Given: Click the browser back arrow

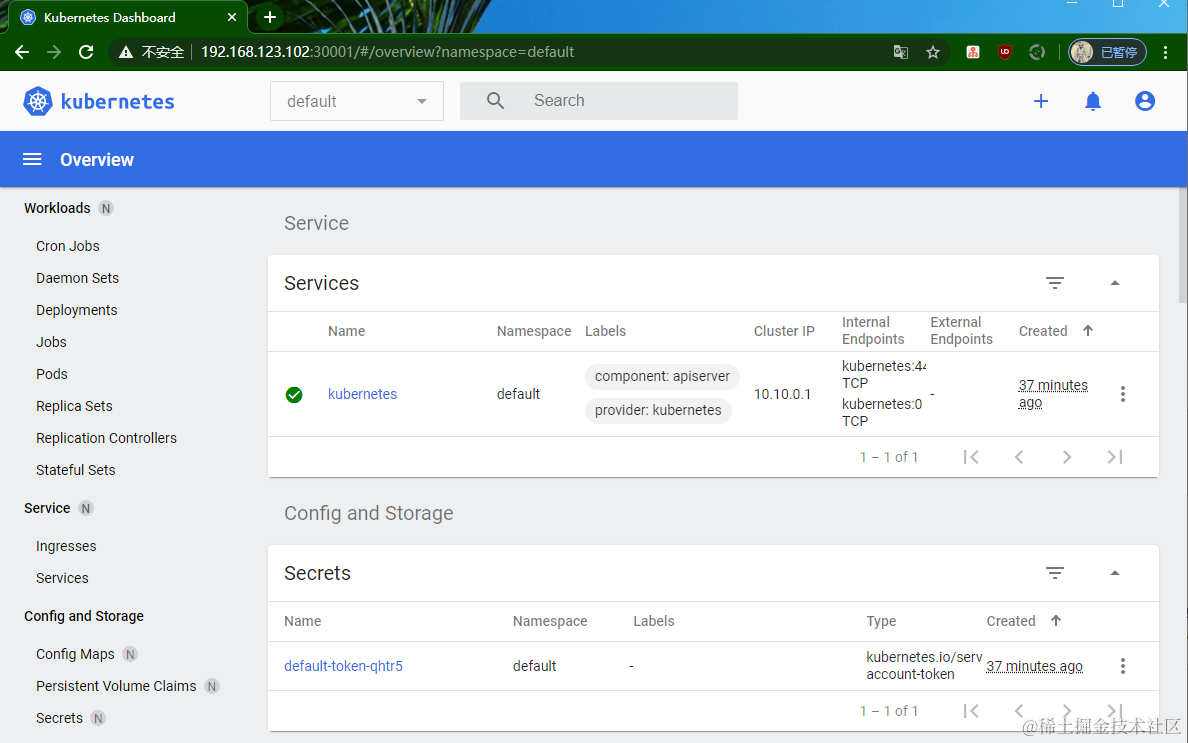Looking at the screenshot, I should click(22, 52).
